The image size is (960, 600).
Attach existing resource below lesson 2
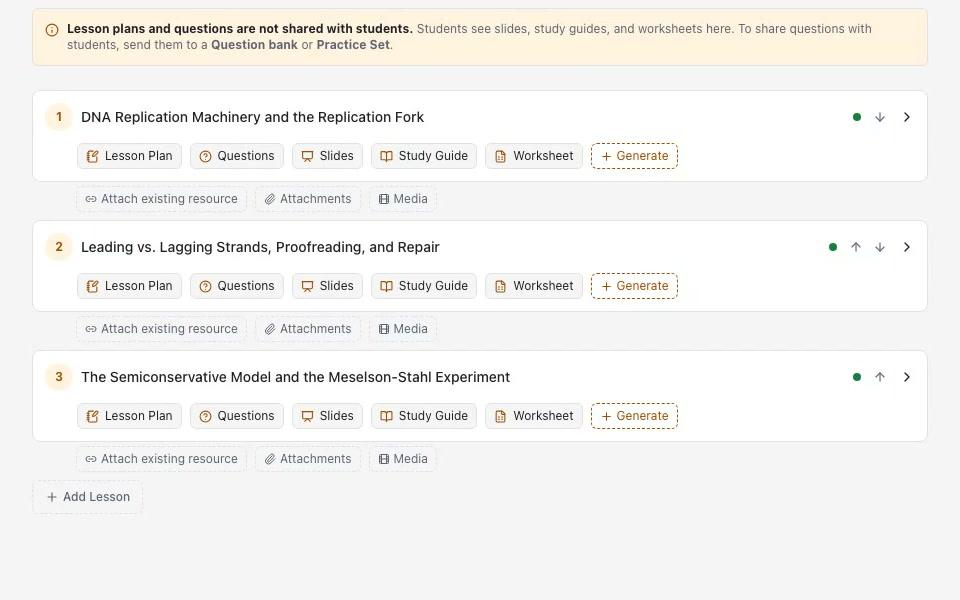(x=162, y=329)
